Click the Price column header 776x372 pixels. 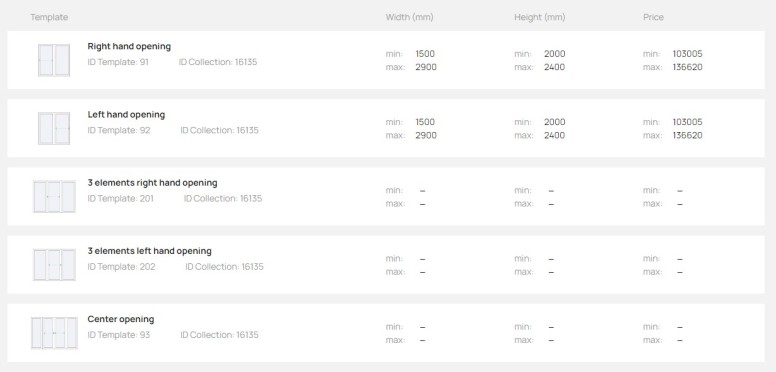(x=653, y=17)
